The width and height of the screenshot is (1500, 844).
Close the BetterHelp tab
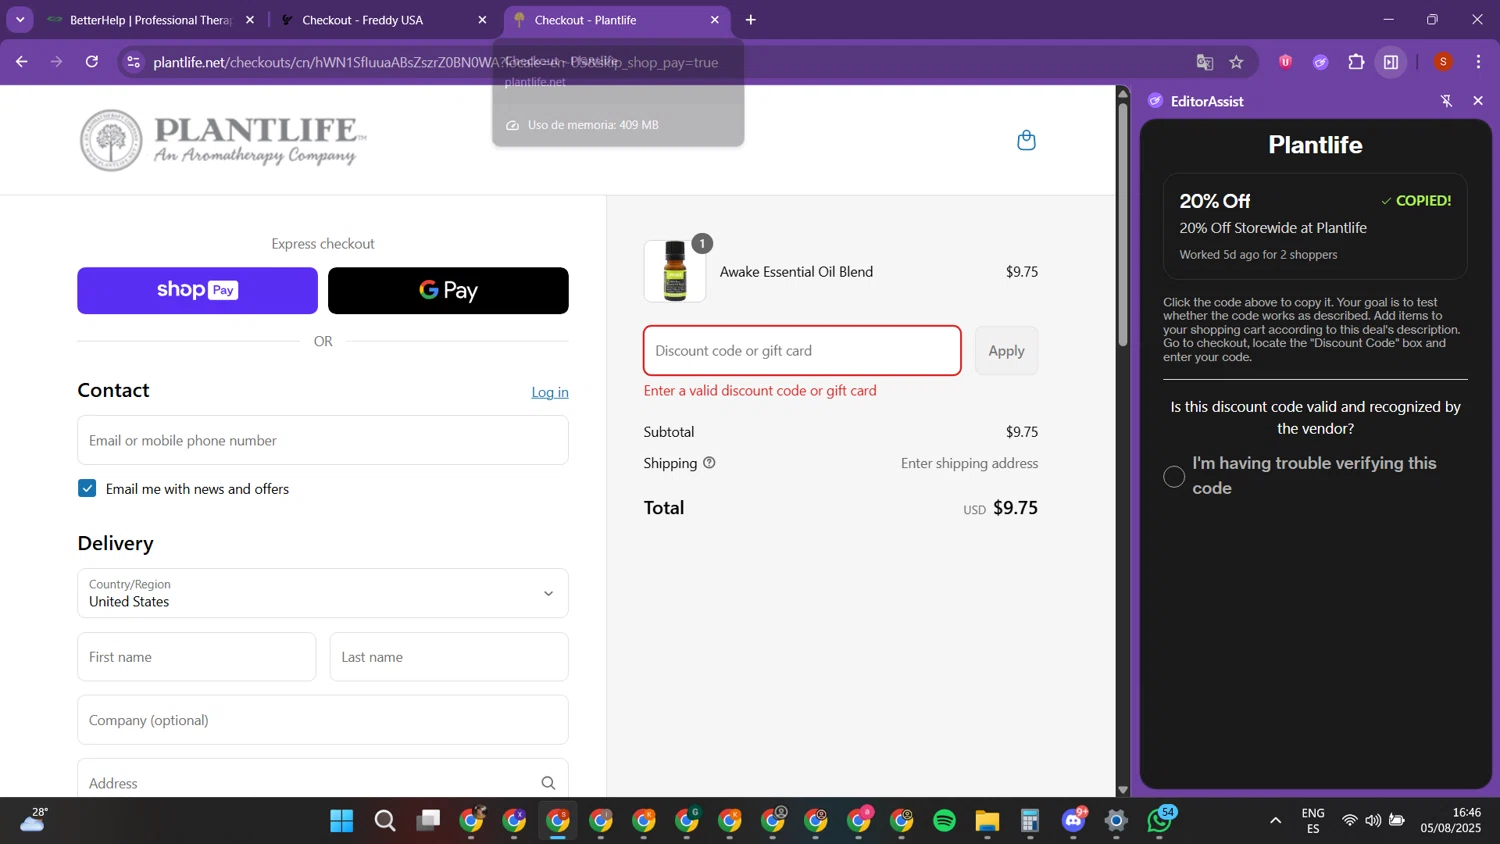[x=250, y=20]
